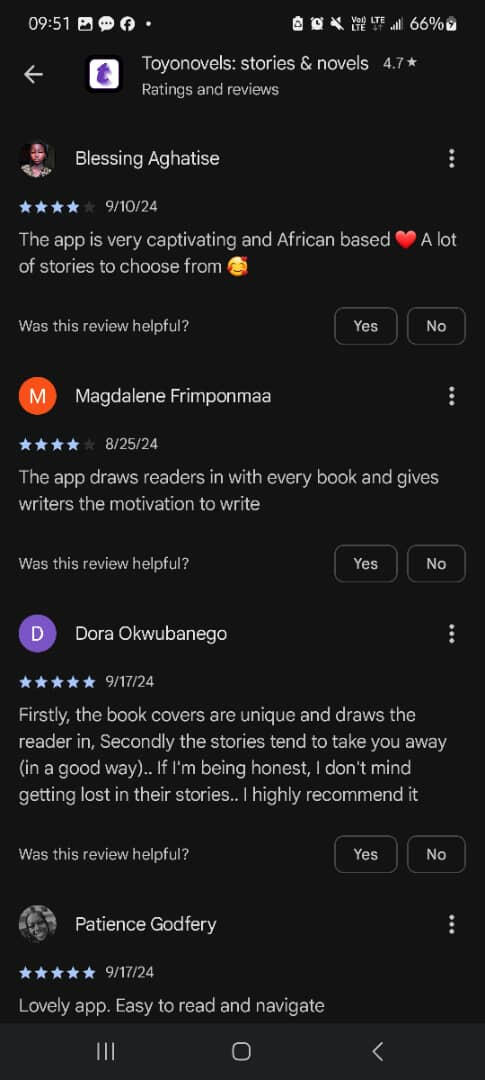Open options menu for Magdalene Frimponmaa's review
Viewport: 485px width, 1080px height.
(x=451, y=396)
